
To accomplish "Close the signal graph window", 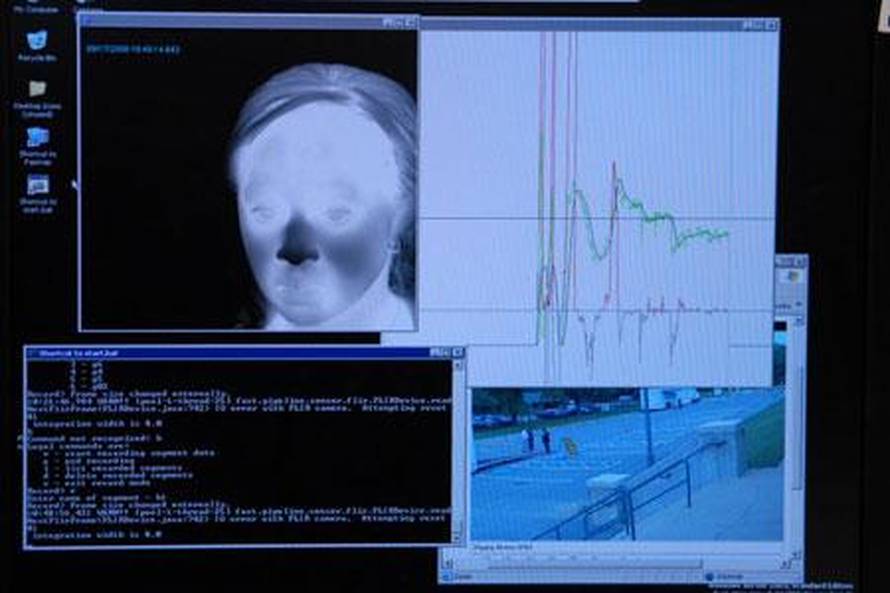I will (770, 24).
